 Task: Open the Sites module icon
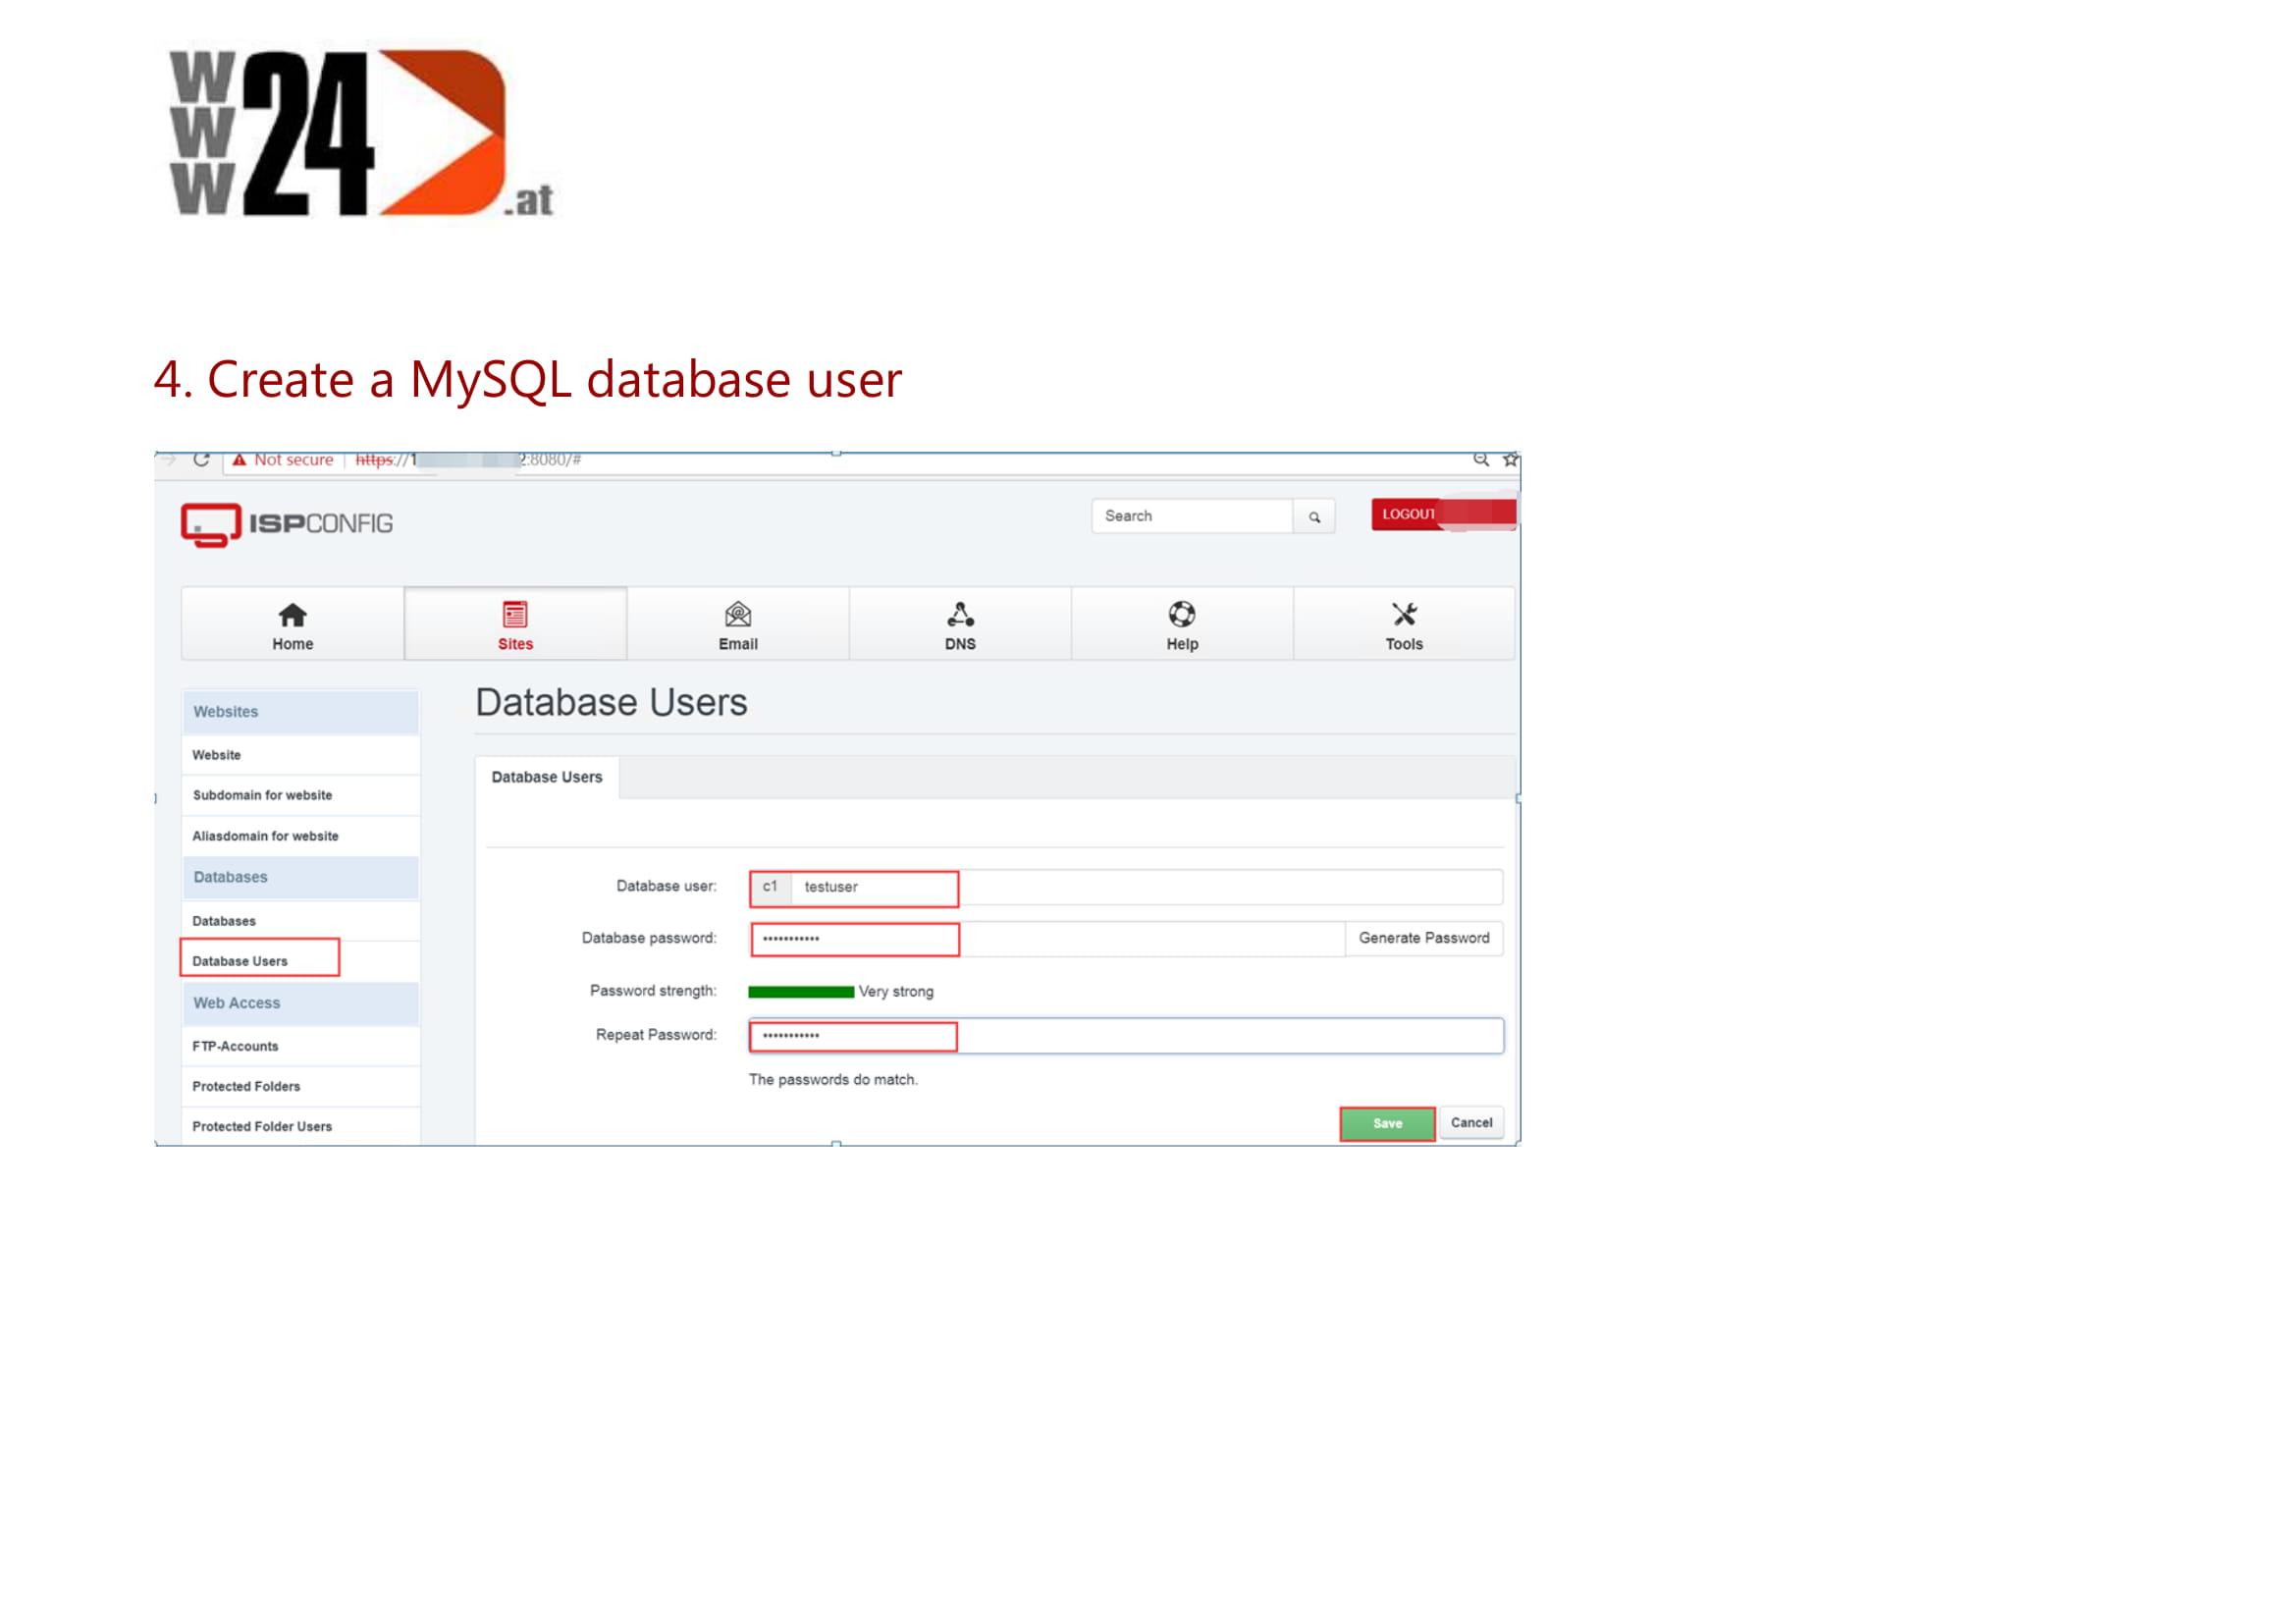(x=515, y=614)
